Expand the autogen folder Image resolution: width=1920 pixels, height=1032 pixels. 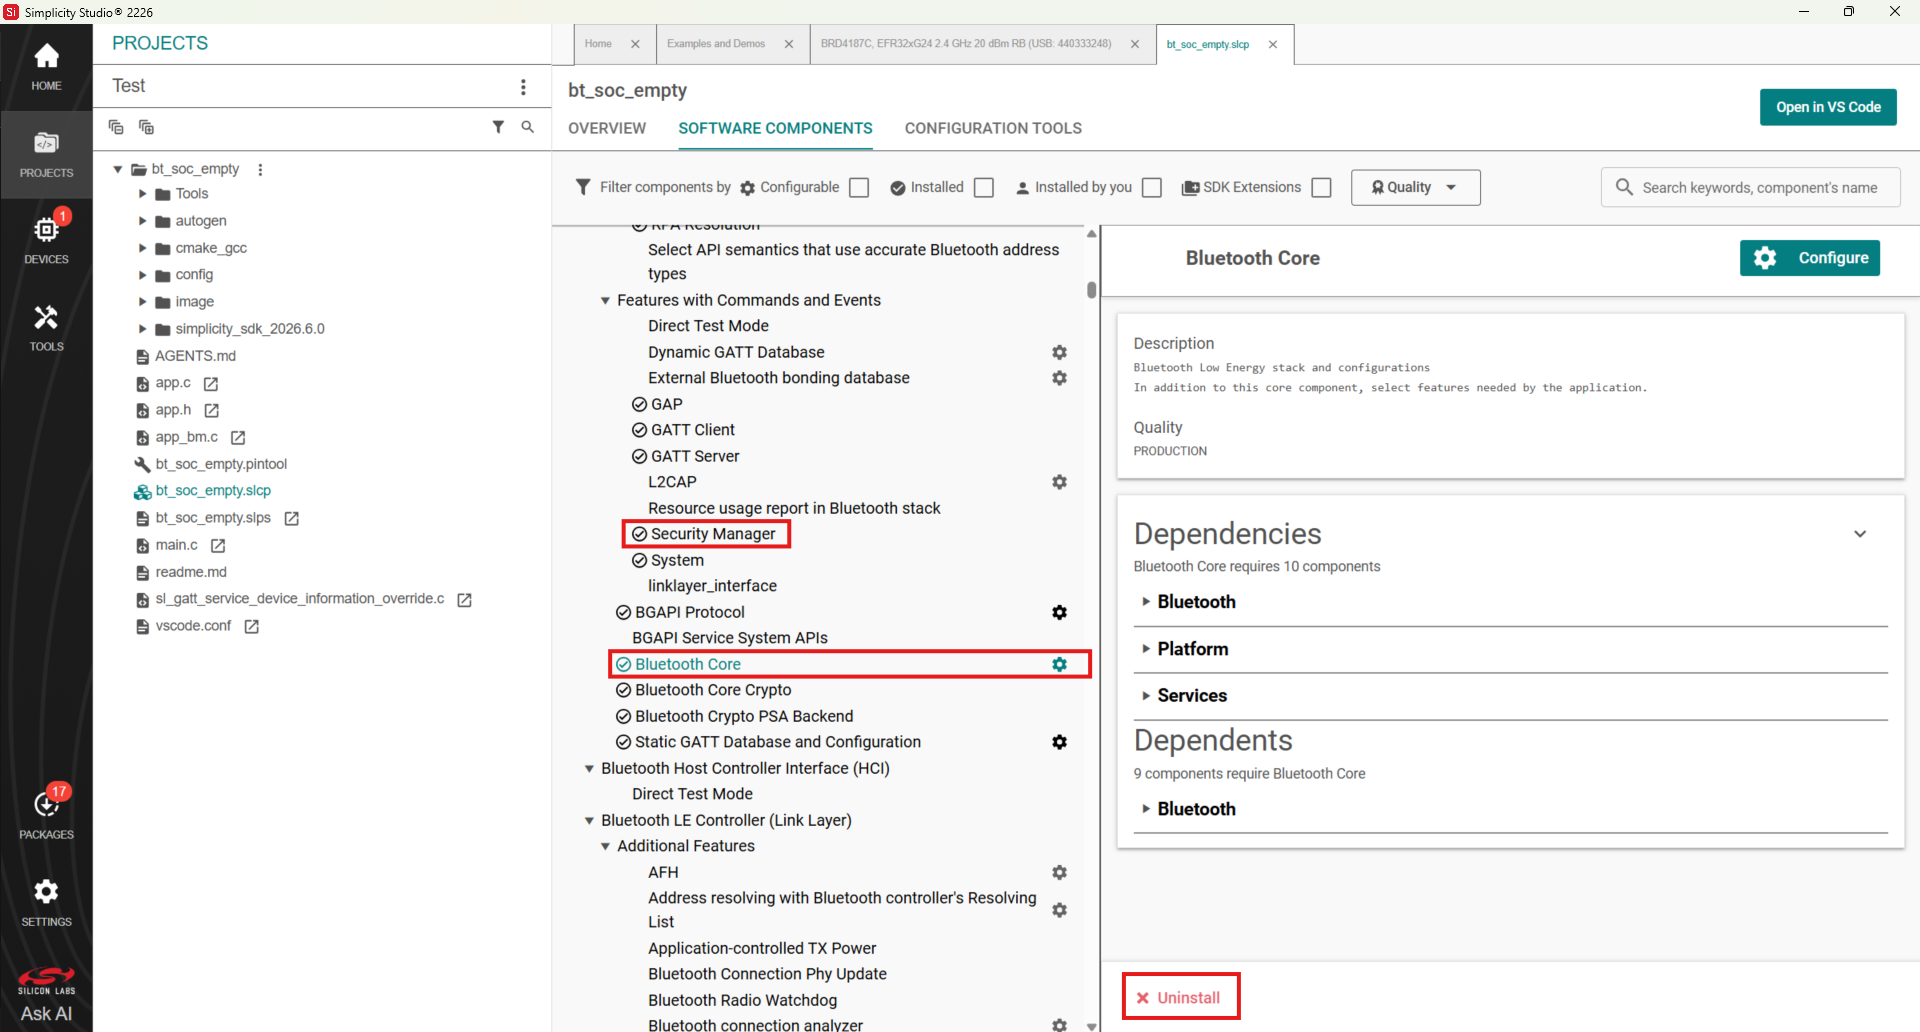pos(142,221)
